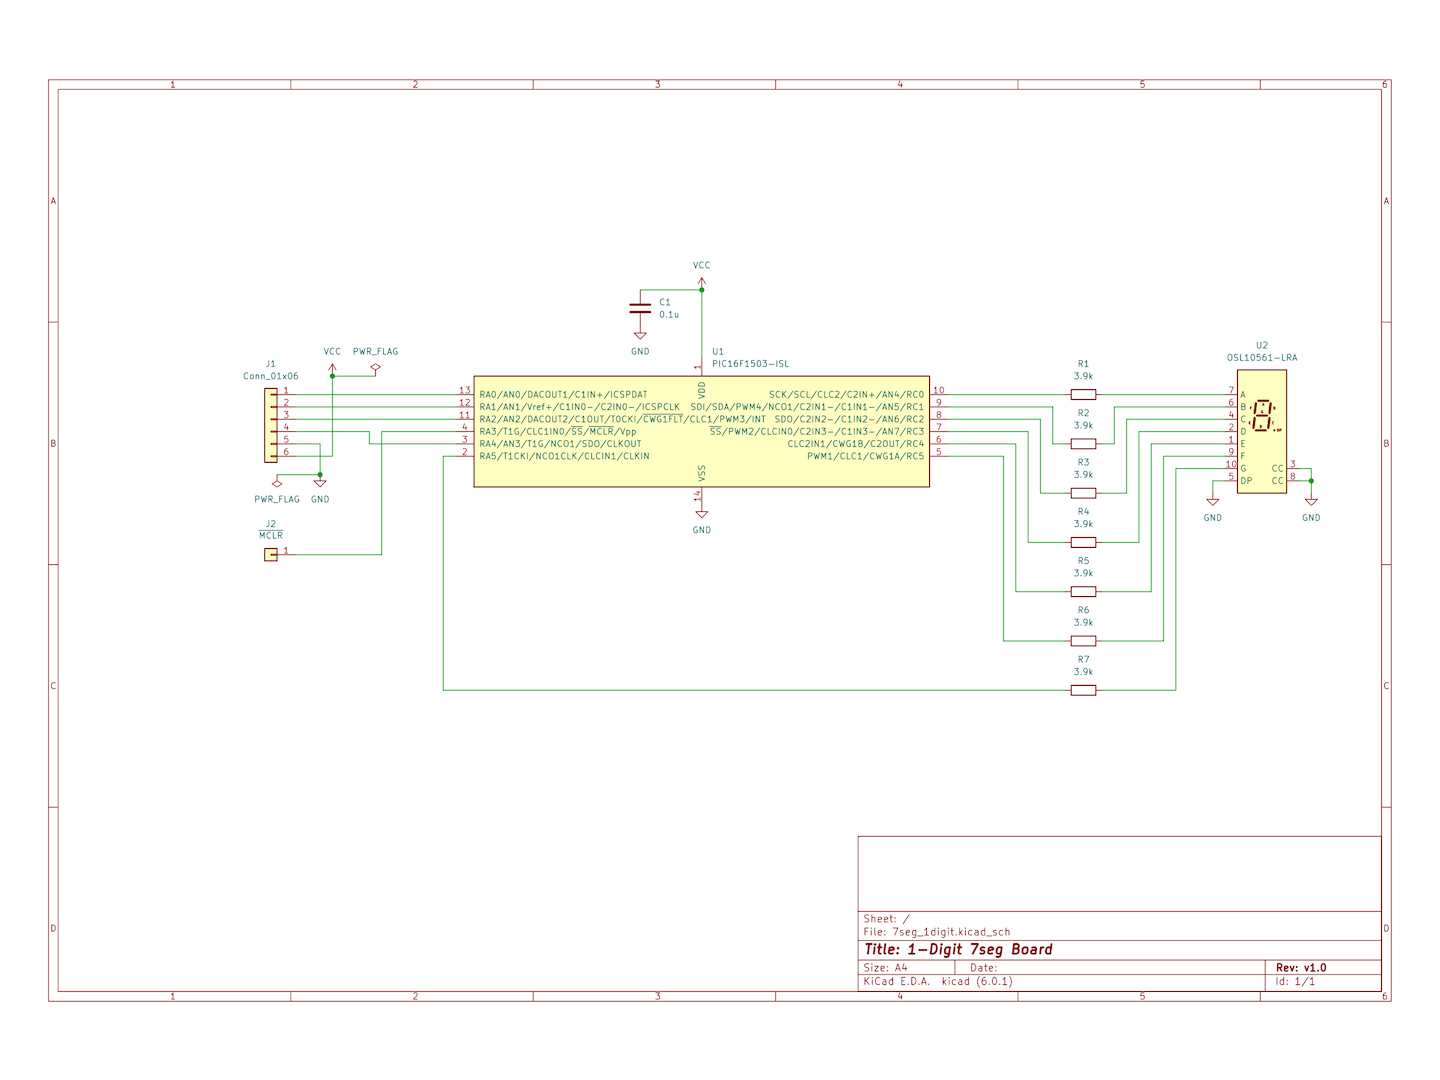The image size is (1440, 1080).
Task: Click the R4 resistor symbol
Action: tap(1083, 542)
